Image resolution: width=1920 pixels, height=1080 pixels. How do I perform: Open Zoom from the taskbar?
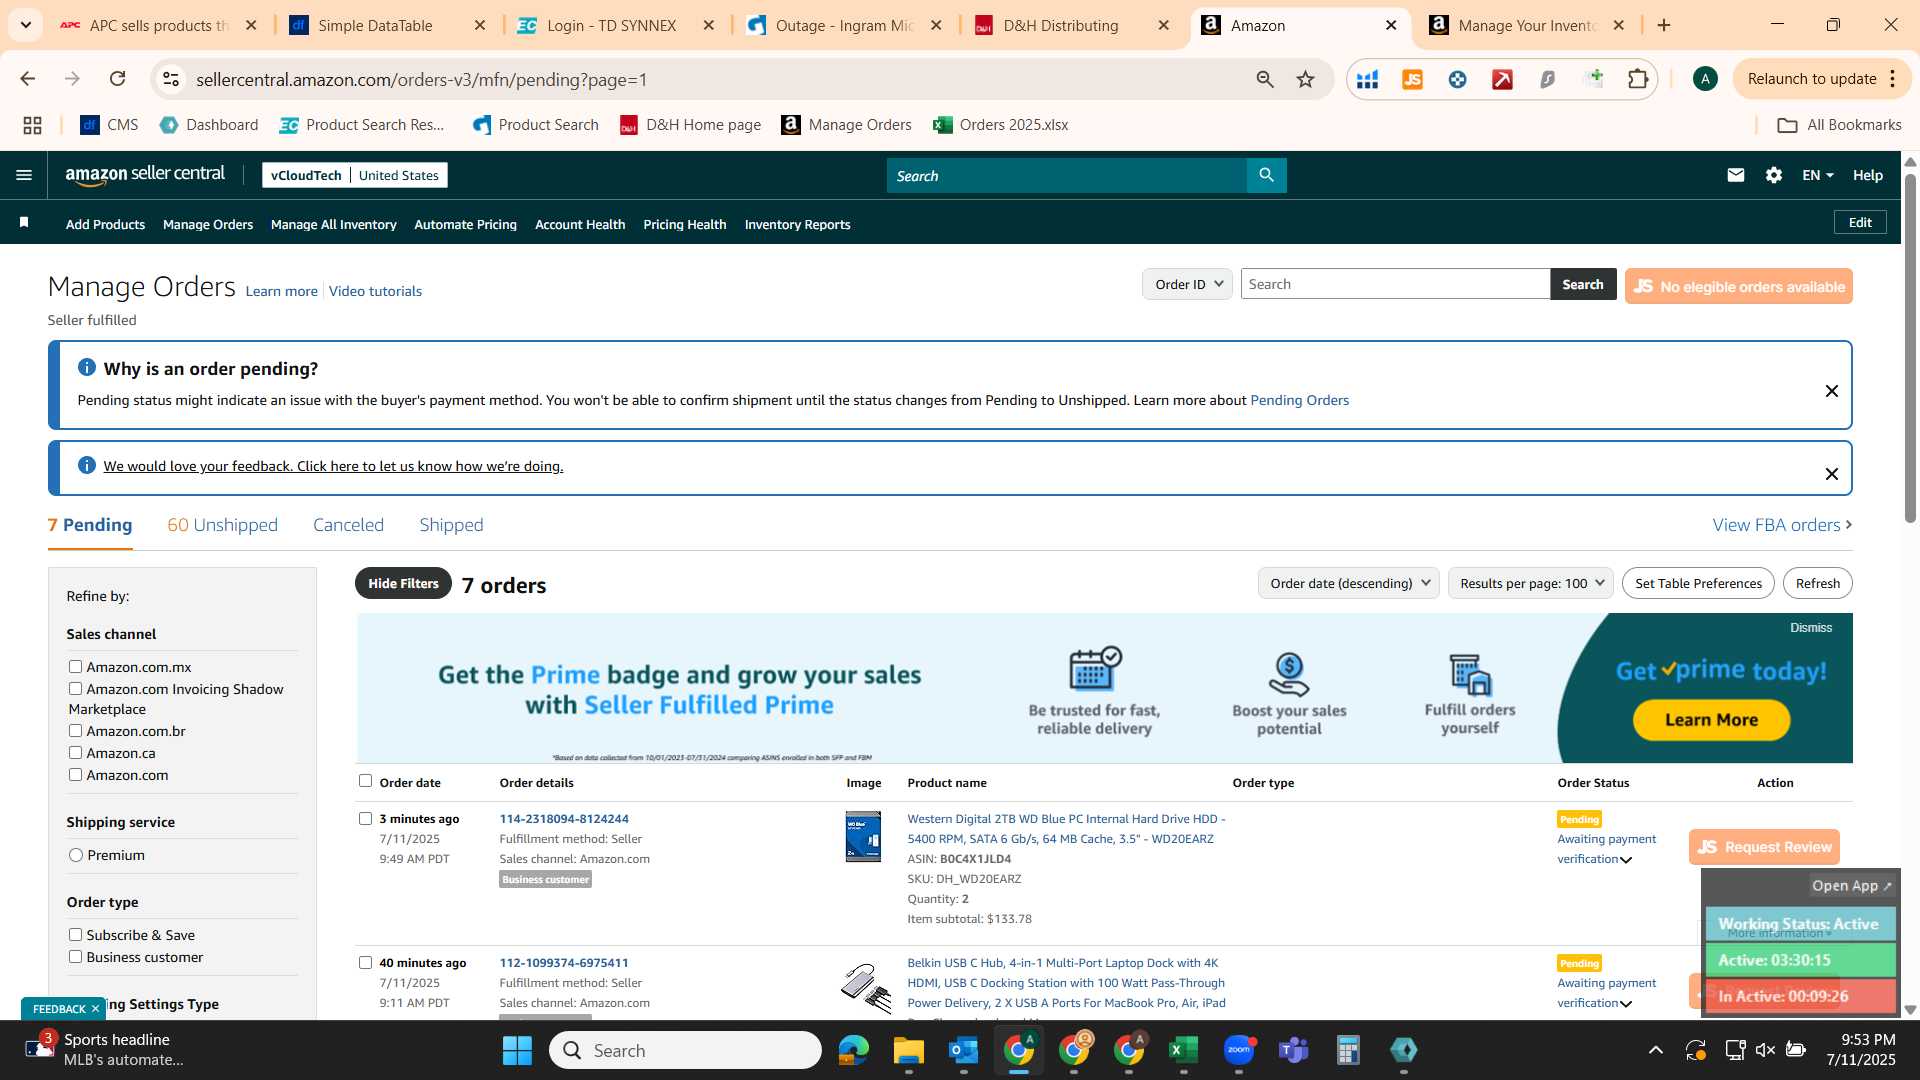coord(1239,1050)
